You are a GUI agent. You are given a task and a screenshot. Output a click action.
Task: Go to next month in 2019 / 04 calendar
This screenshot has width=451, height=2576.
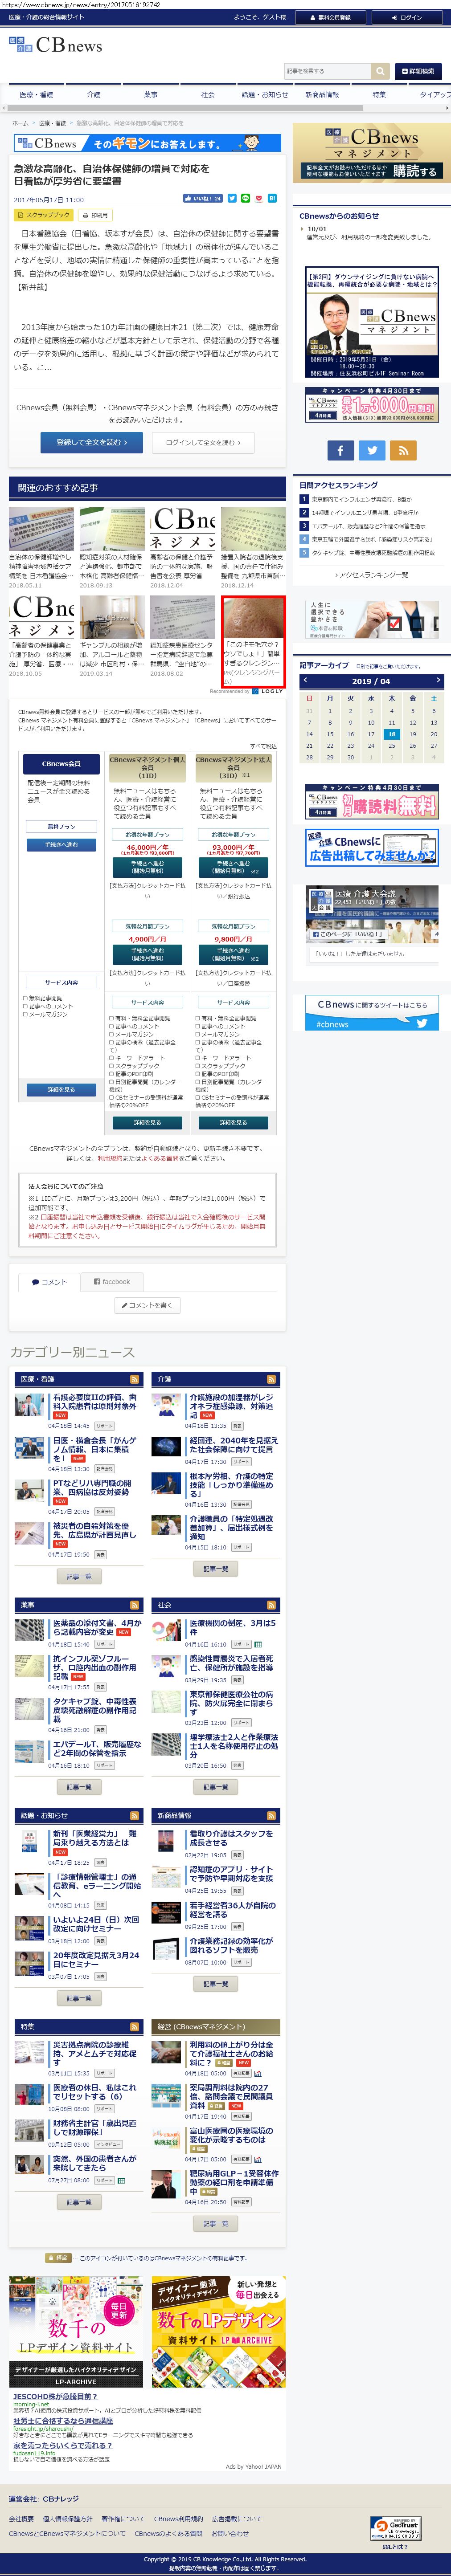(438, 681)
